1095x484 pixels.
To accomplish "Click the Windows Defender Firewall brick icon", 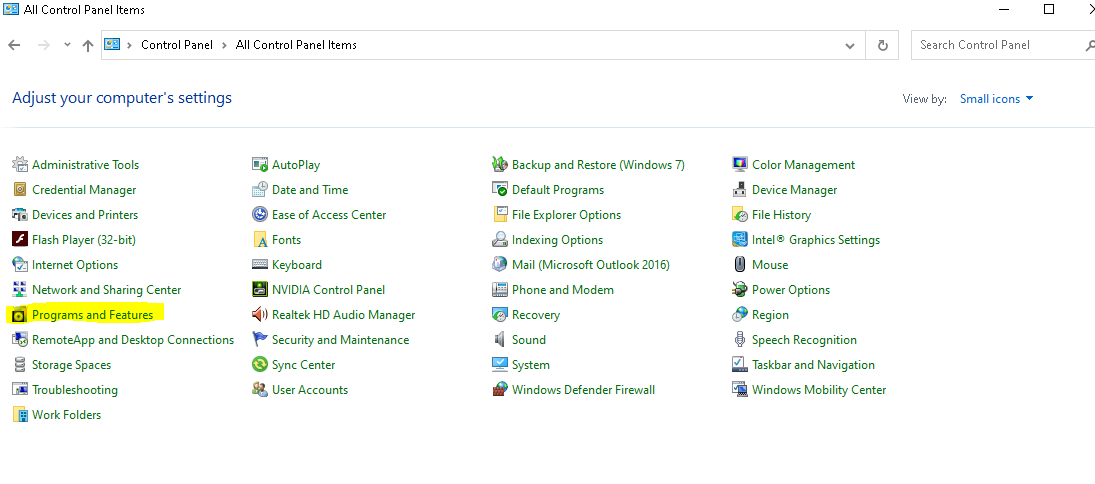I will (499, 390).
